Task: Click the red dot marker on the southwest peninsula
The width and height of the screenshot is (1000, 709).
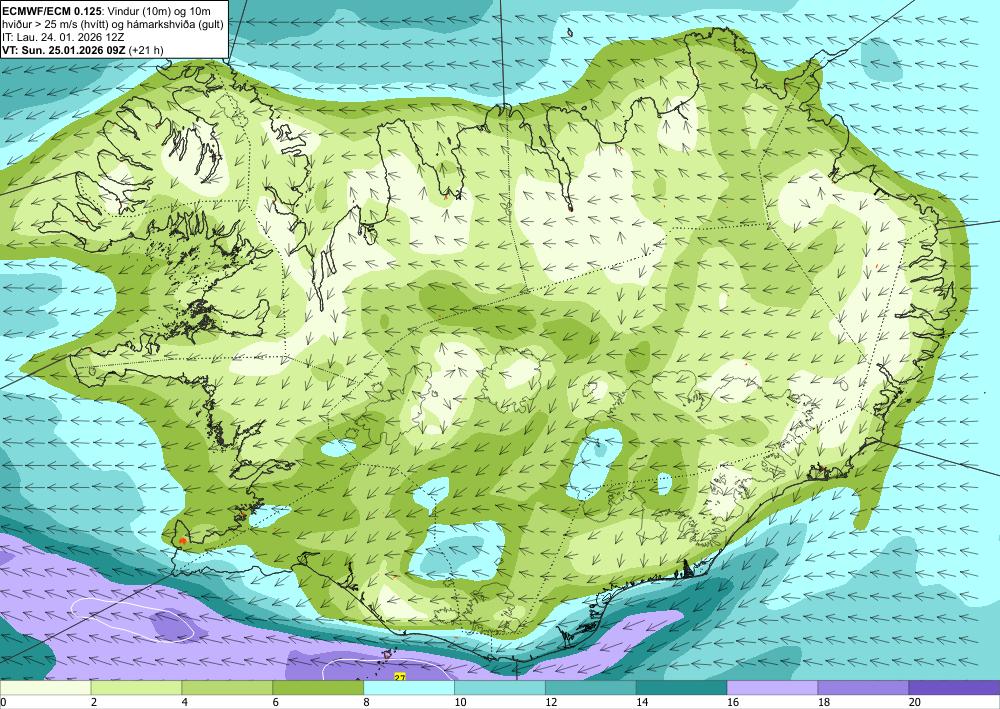Action: click(x=183, y=541)
